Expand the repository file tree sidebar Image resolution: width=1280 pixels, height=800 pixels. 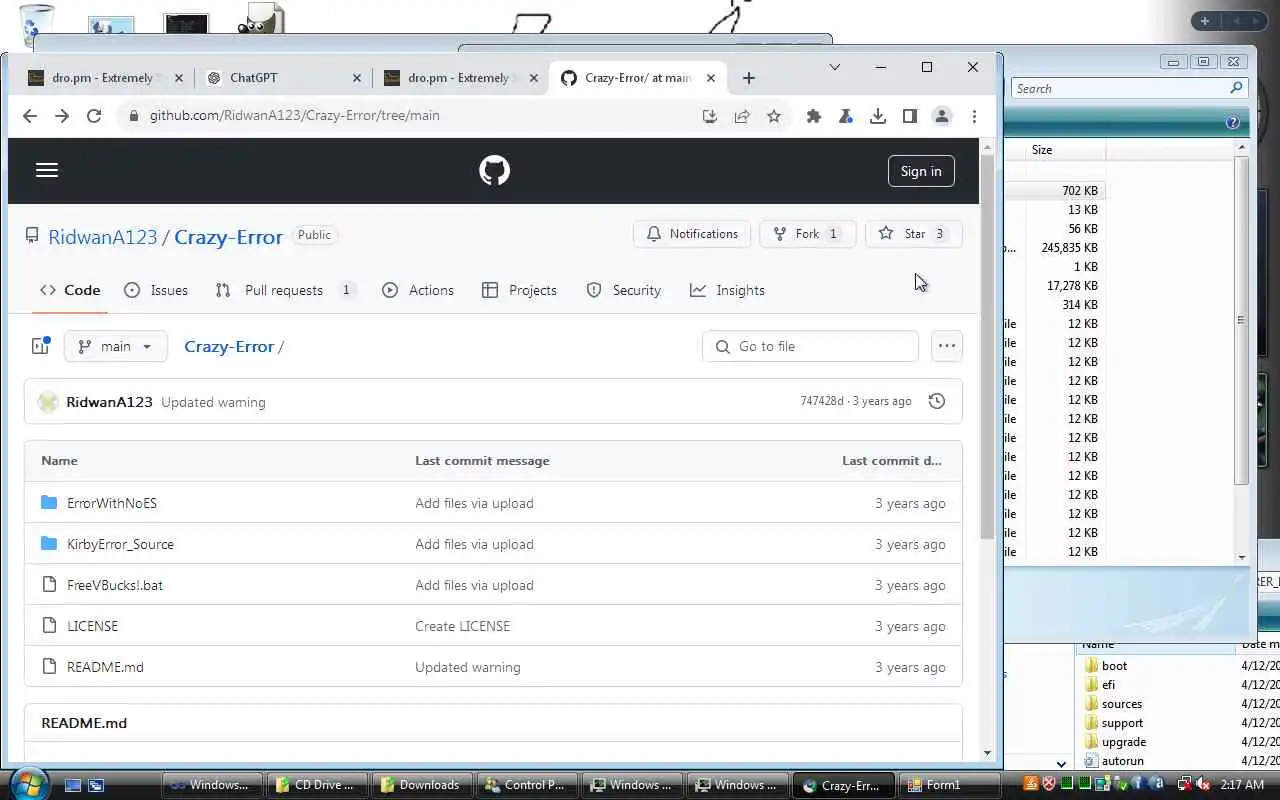click(x=40, y=346)
